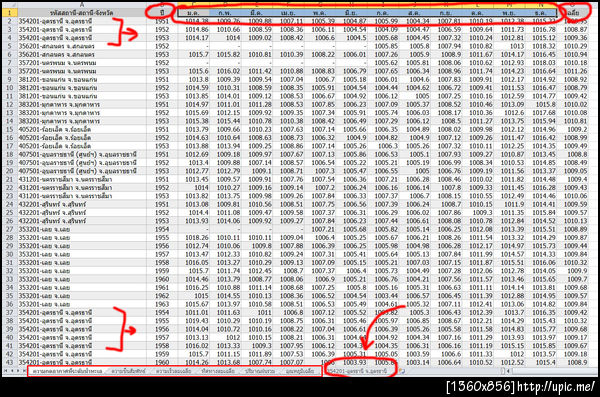Select the row 21 header number

(10, 179)
